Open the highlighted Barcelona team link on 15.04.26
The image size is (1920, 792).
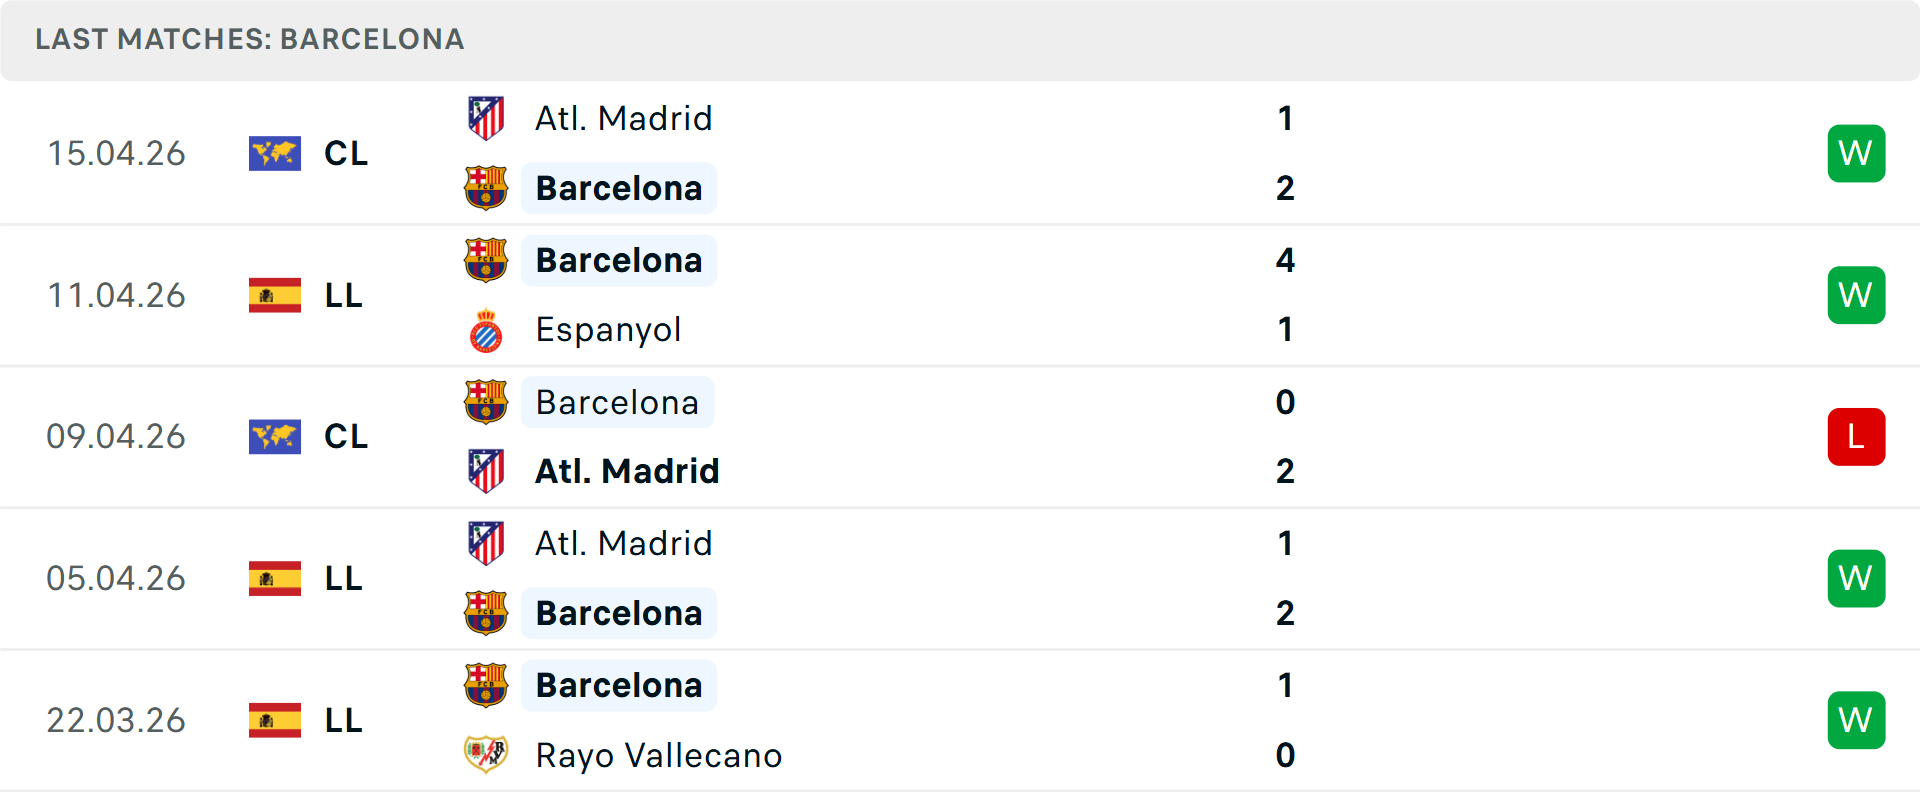click(619, 188)
